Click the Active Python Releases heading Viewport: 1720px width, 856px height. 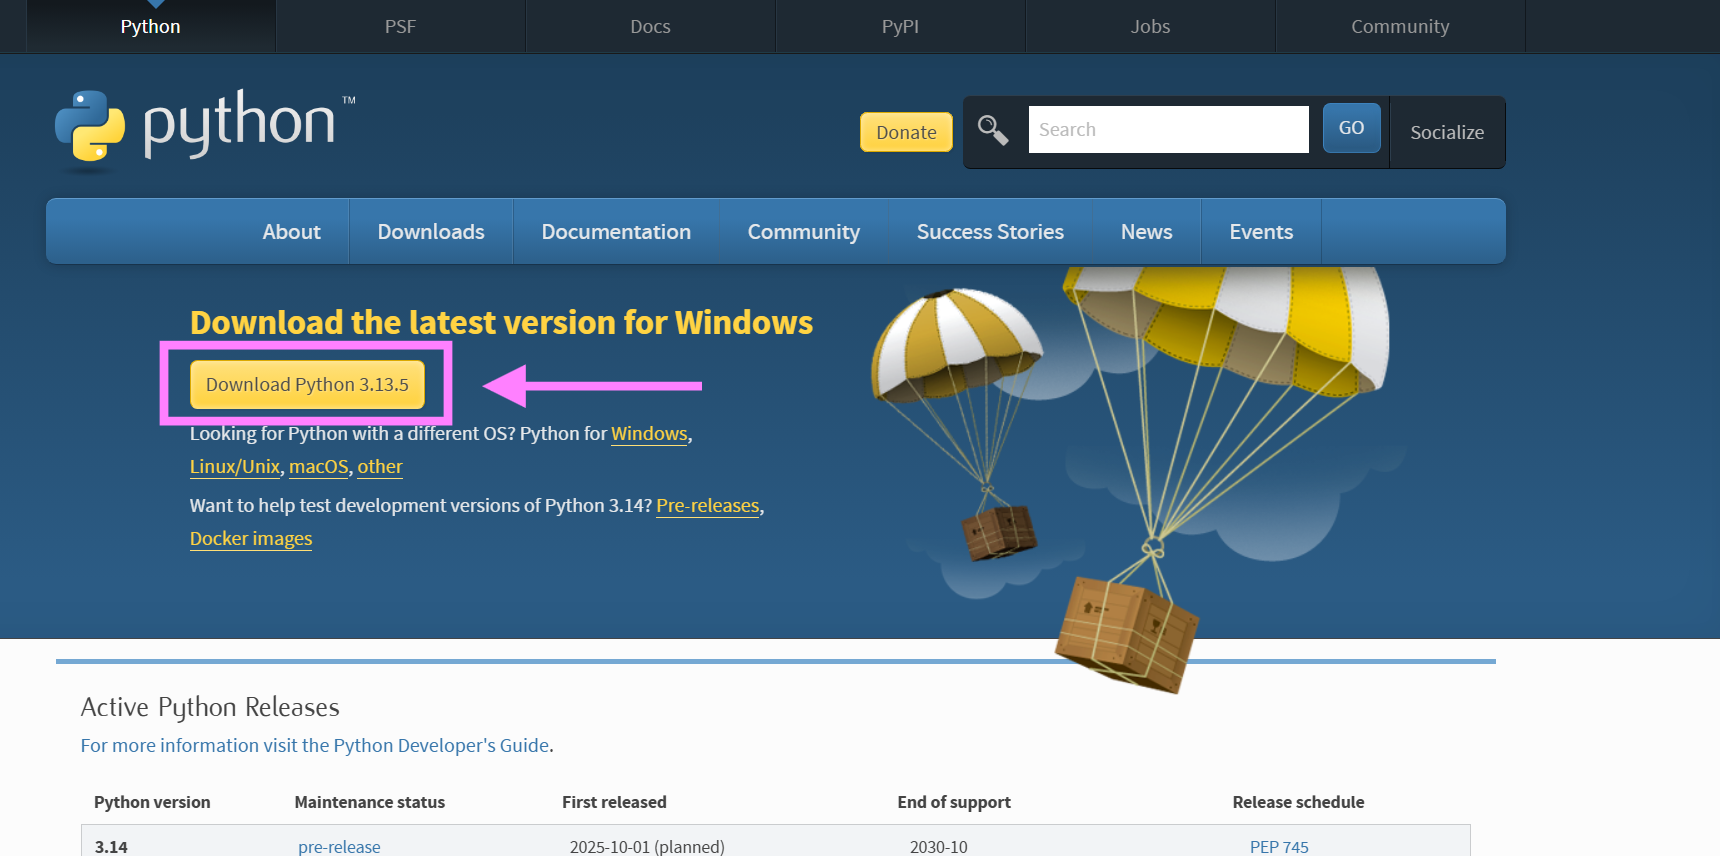[x=210, y=707]
